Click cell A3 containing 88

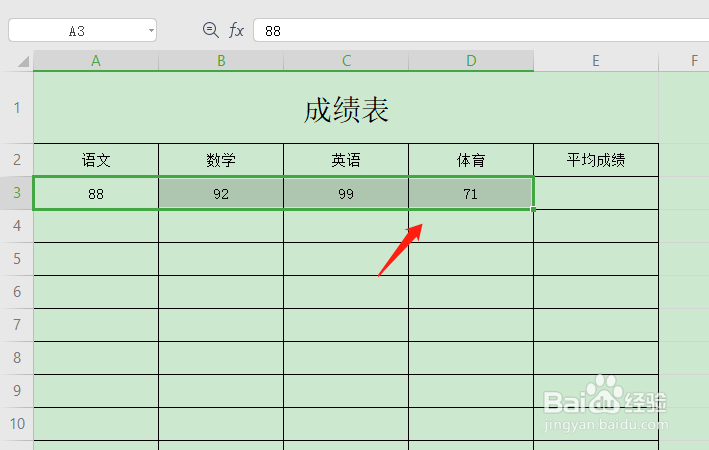point(96,194)
